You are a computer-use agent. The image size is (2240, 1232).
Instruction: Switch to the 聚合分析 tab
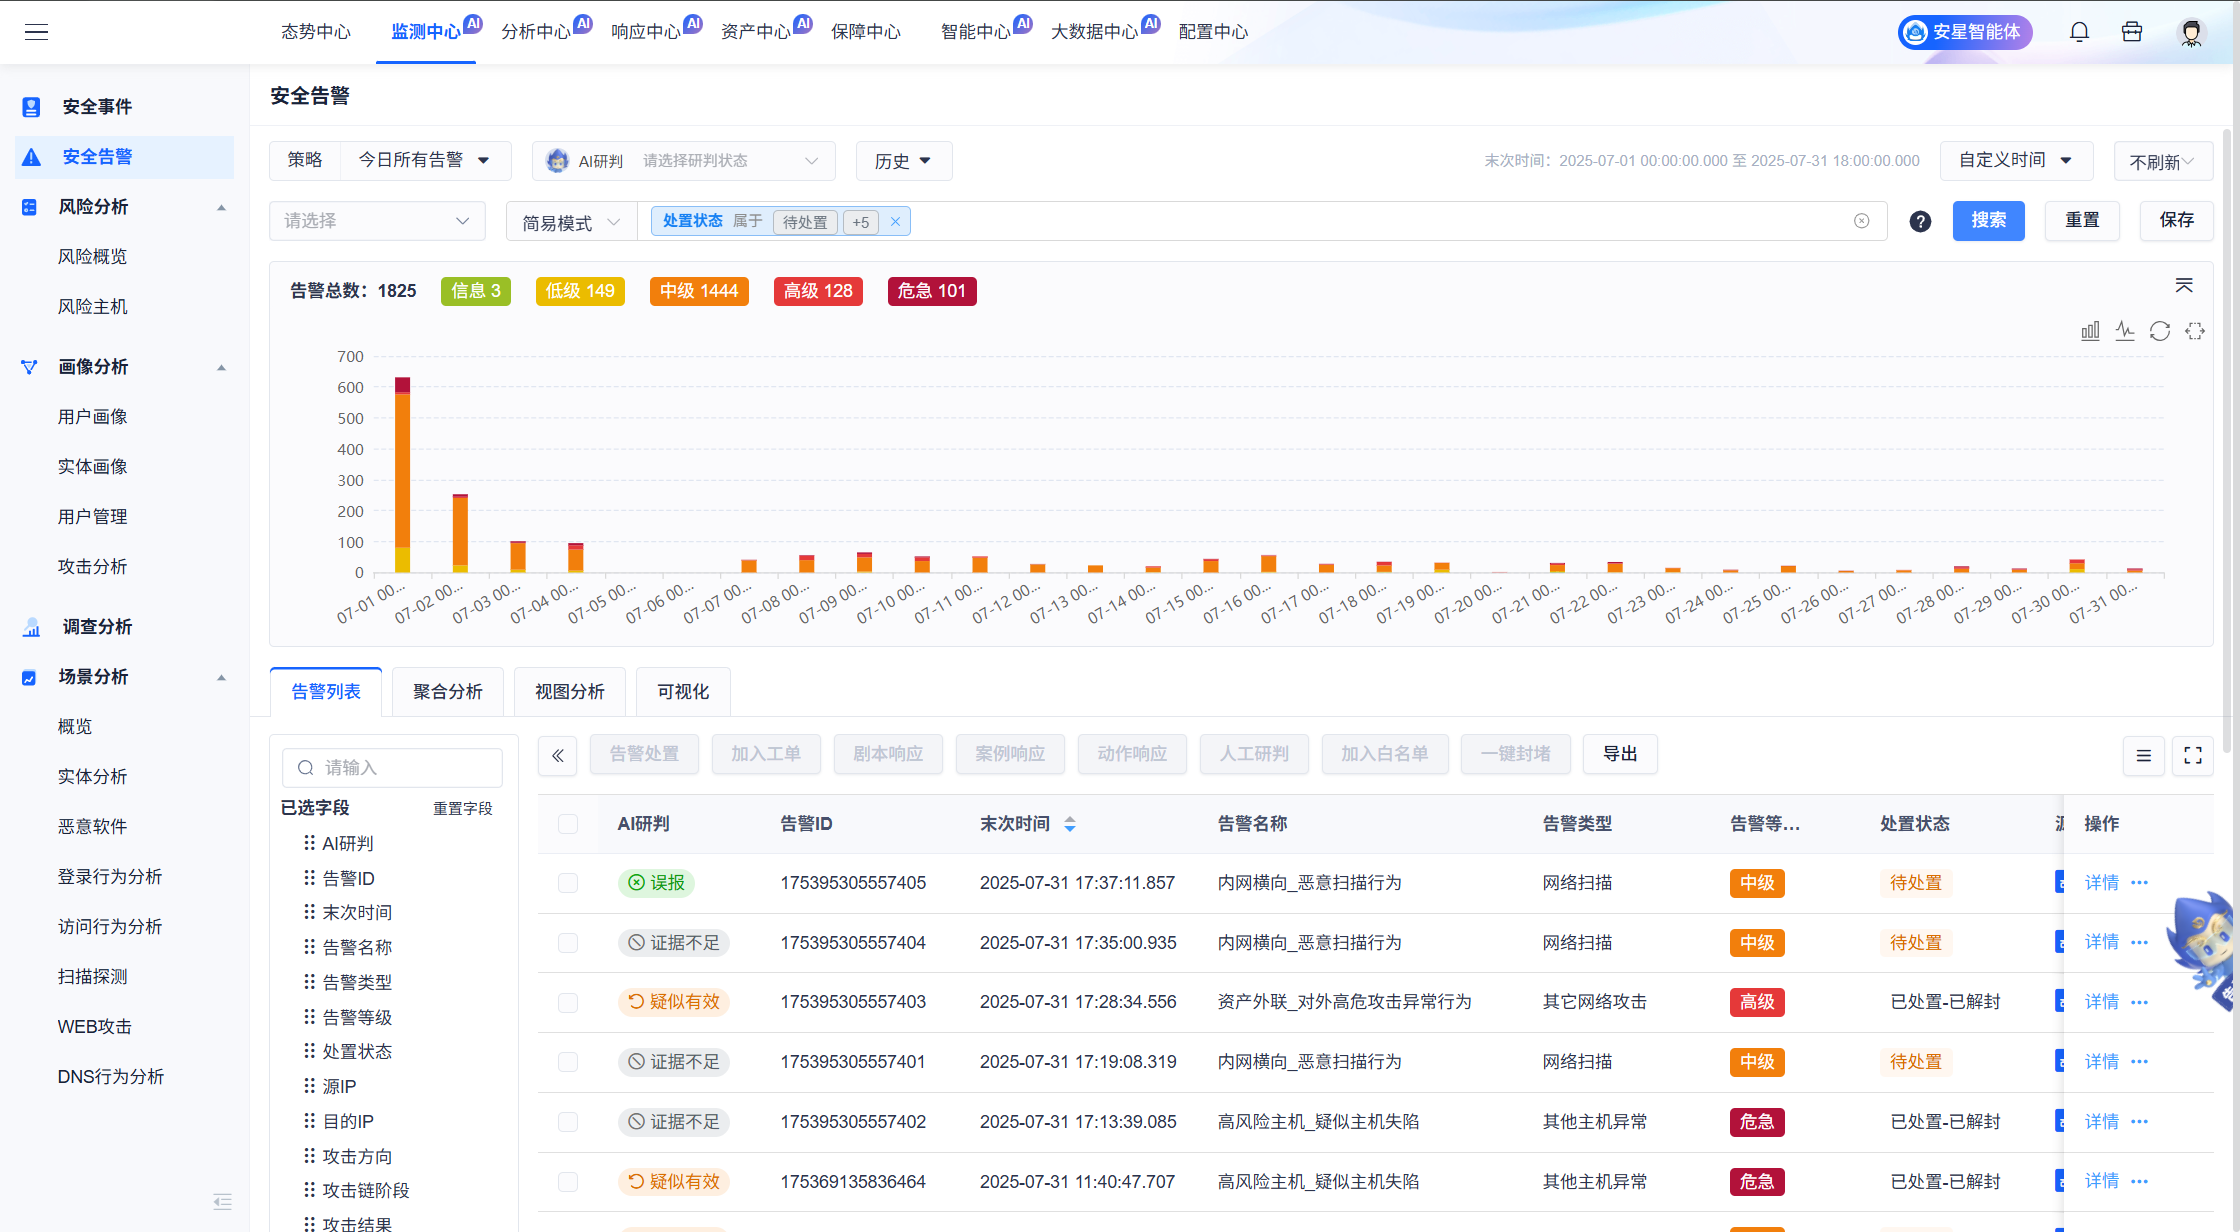[x=447, y=690]
